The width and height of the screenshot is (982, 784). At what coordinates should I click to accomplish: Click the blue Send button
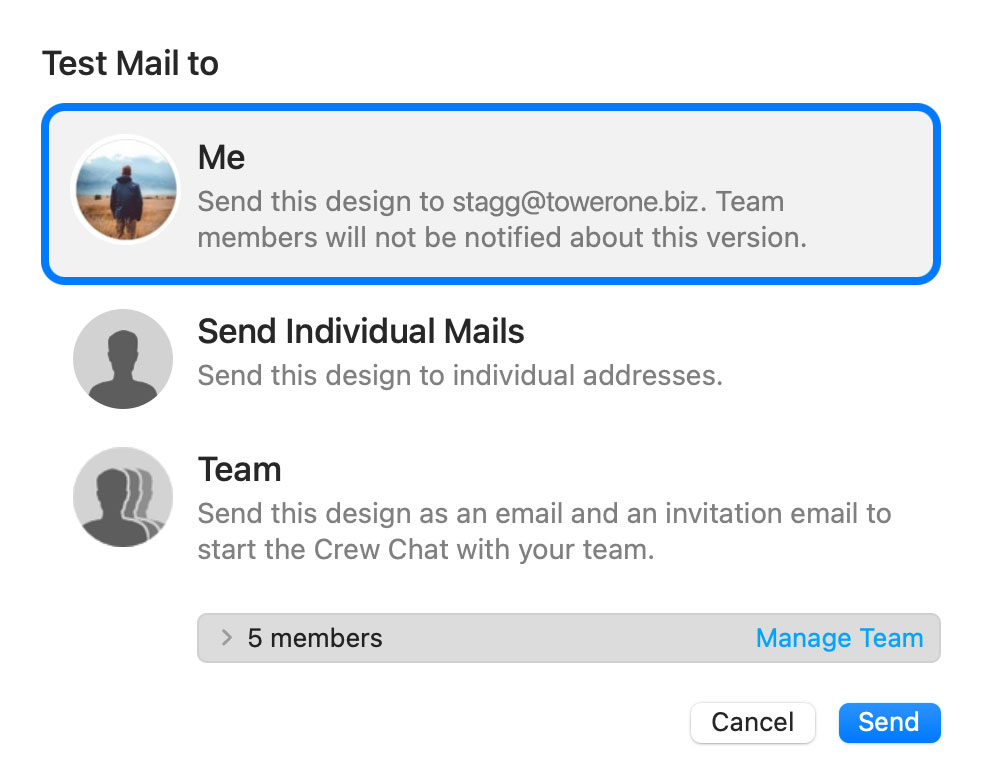pos(889,723)
